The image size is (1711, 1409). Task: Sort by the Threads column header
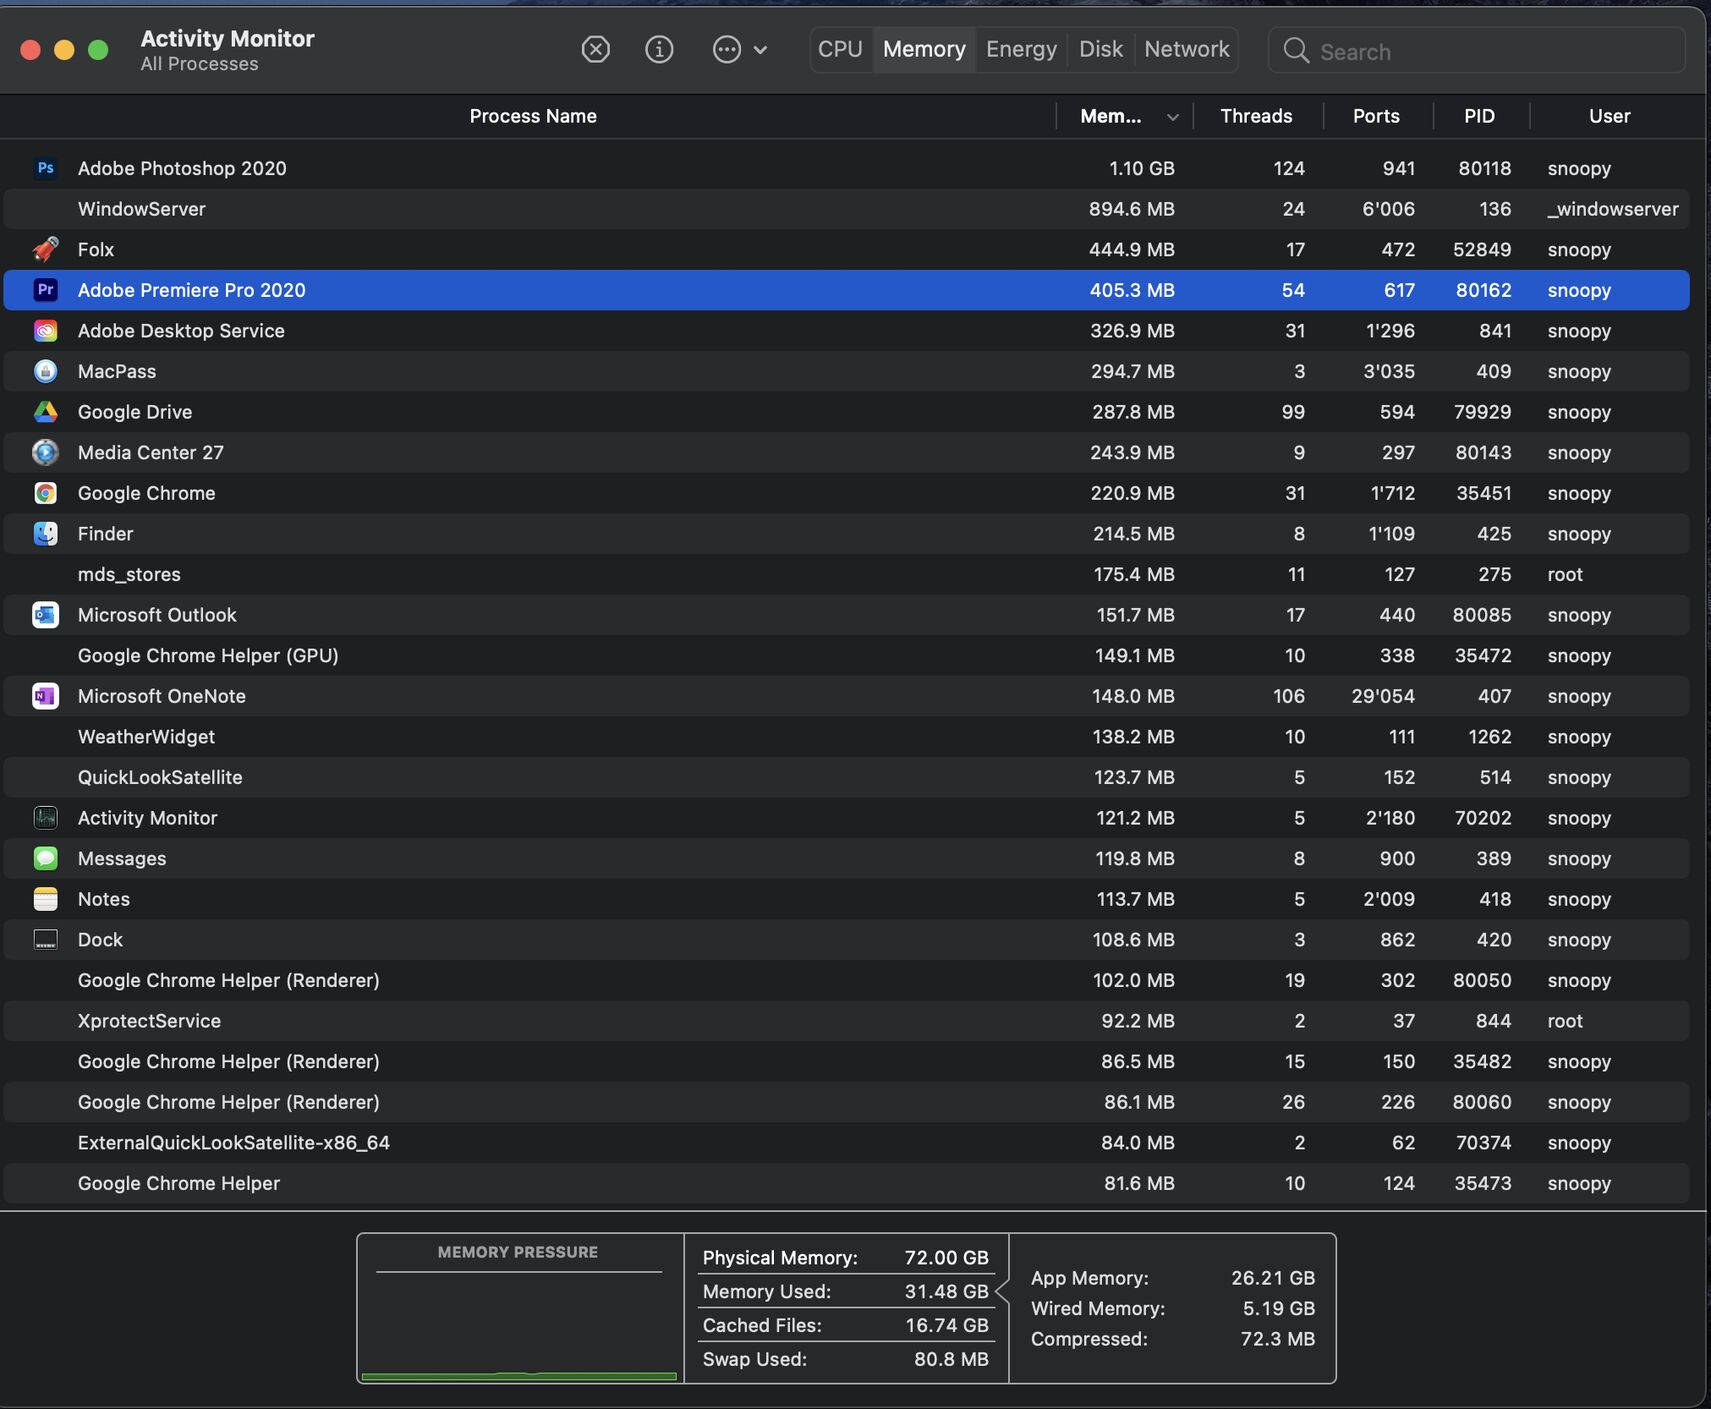coord(1256,116)
